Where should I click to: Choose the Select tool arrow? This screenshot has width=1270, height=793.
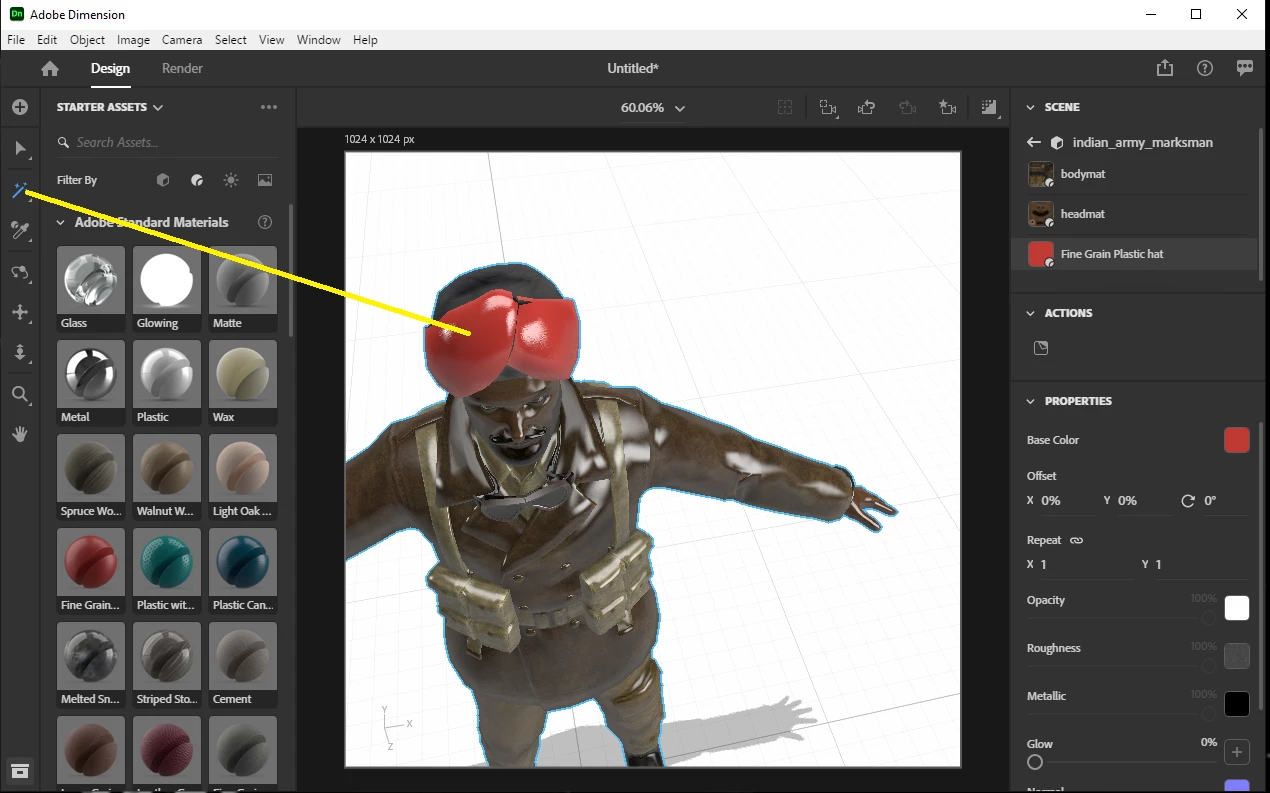(x=20, y=149)
